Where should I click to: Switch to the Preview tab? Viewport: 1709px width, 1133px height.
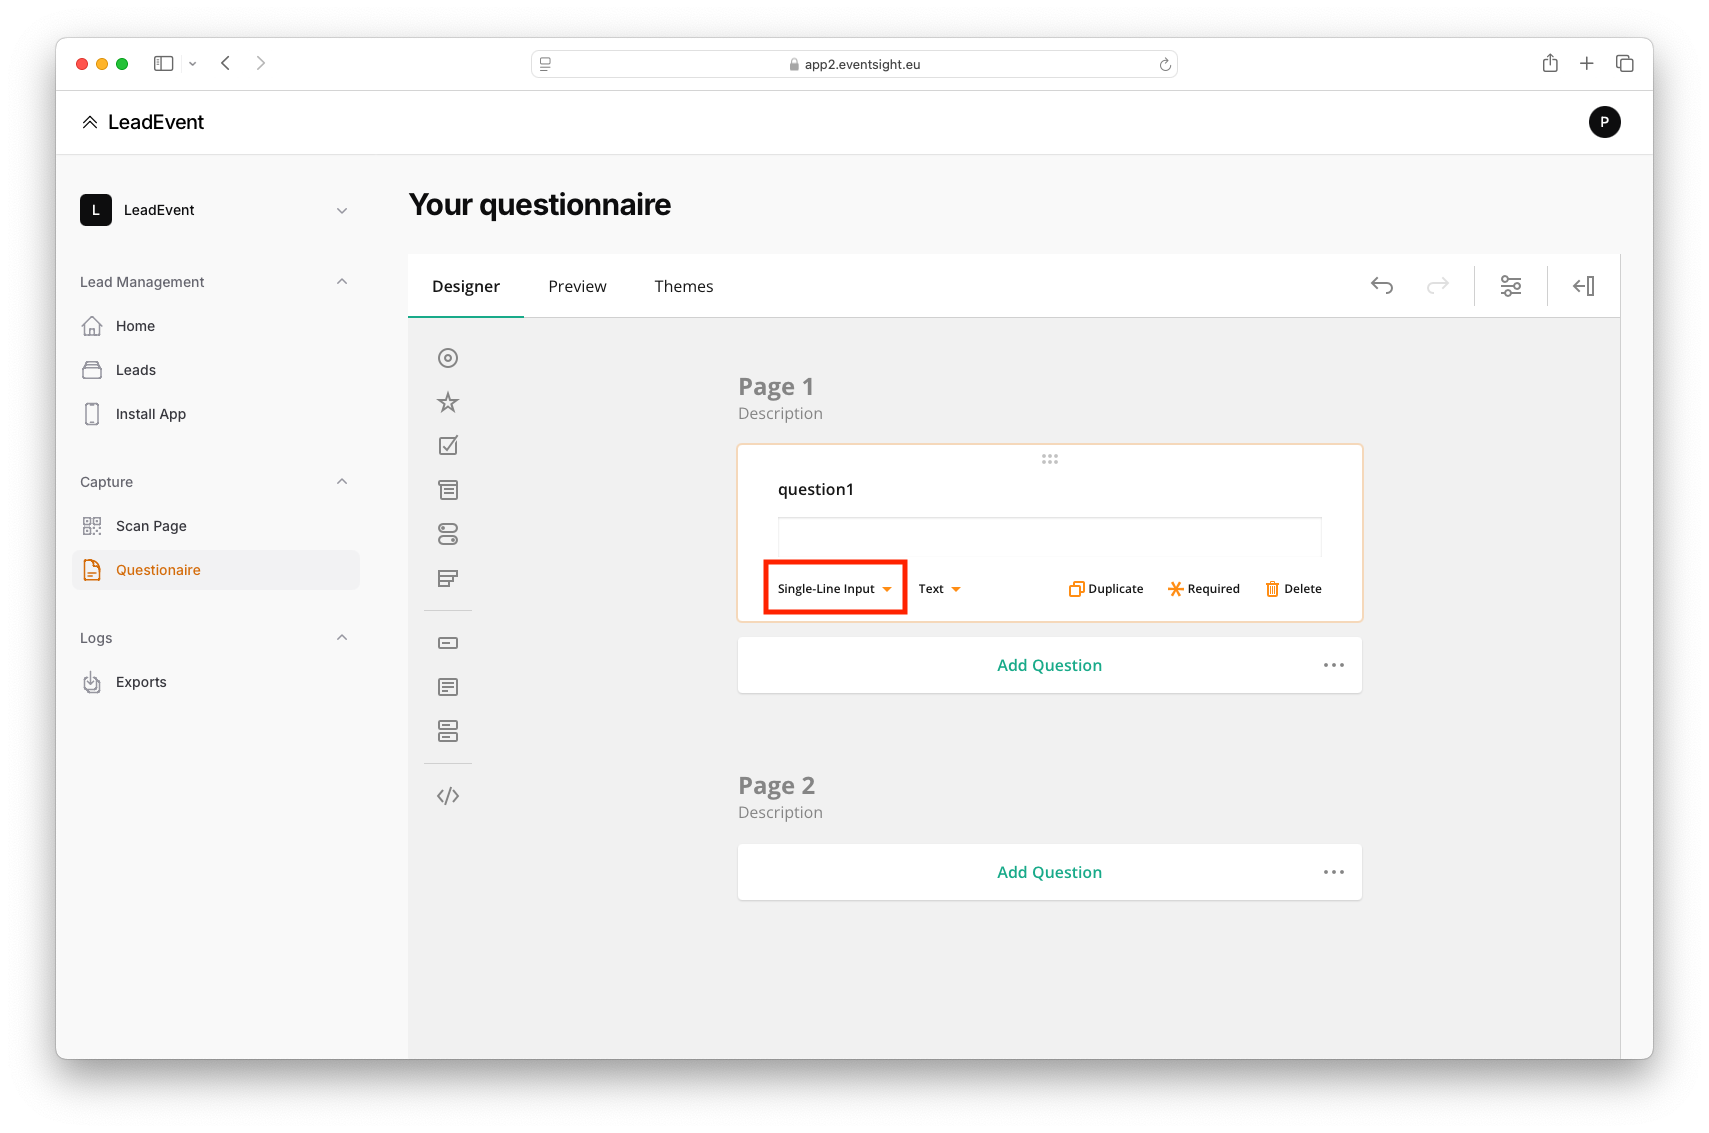pyautogui.click(x=577, y=286)
